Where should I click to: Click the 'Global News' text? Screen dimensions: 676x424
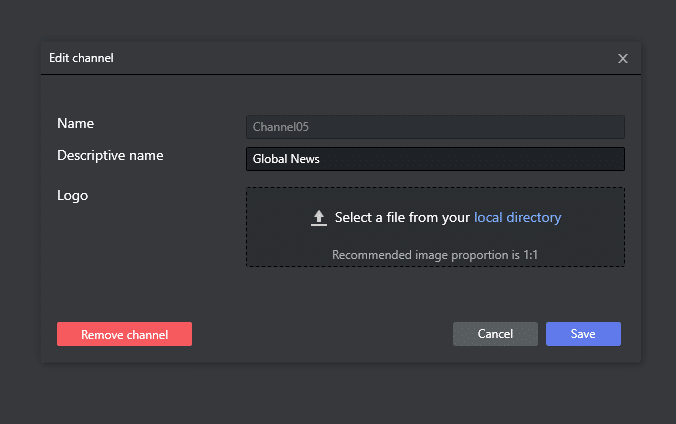(286, 159)
